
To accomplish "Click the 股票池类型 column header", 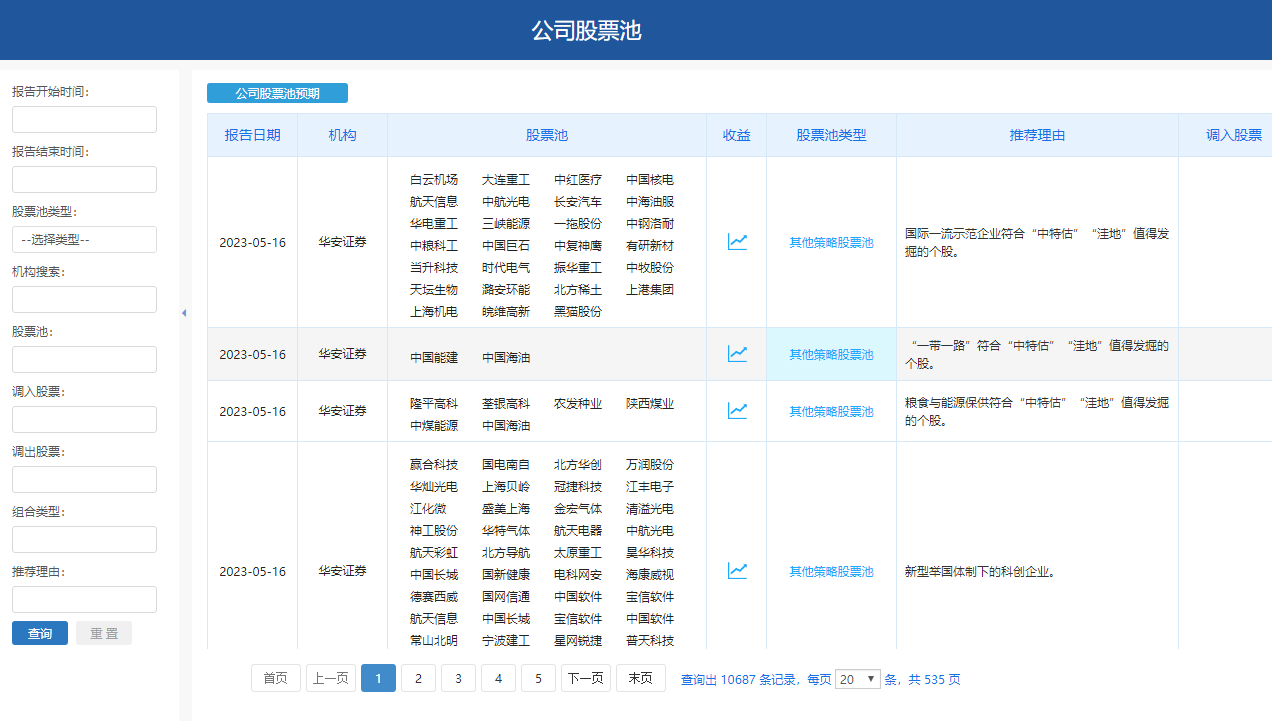I will click(831, 135).
